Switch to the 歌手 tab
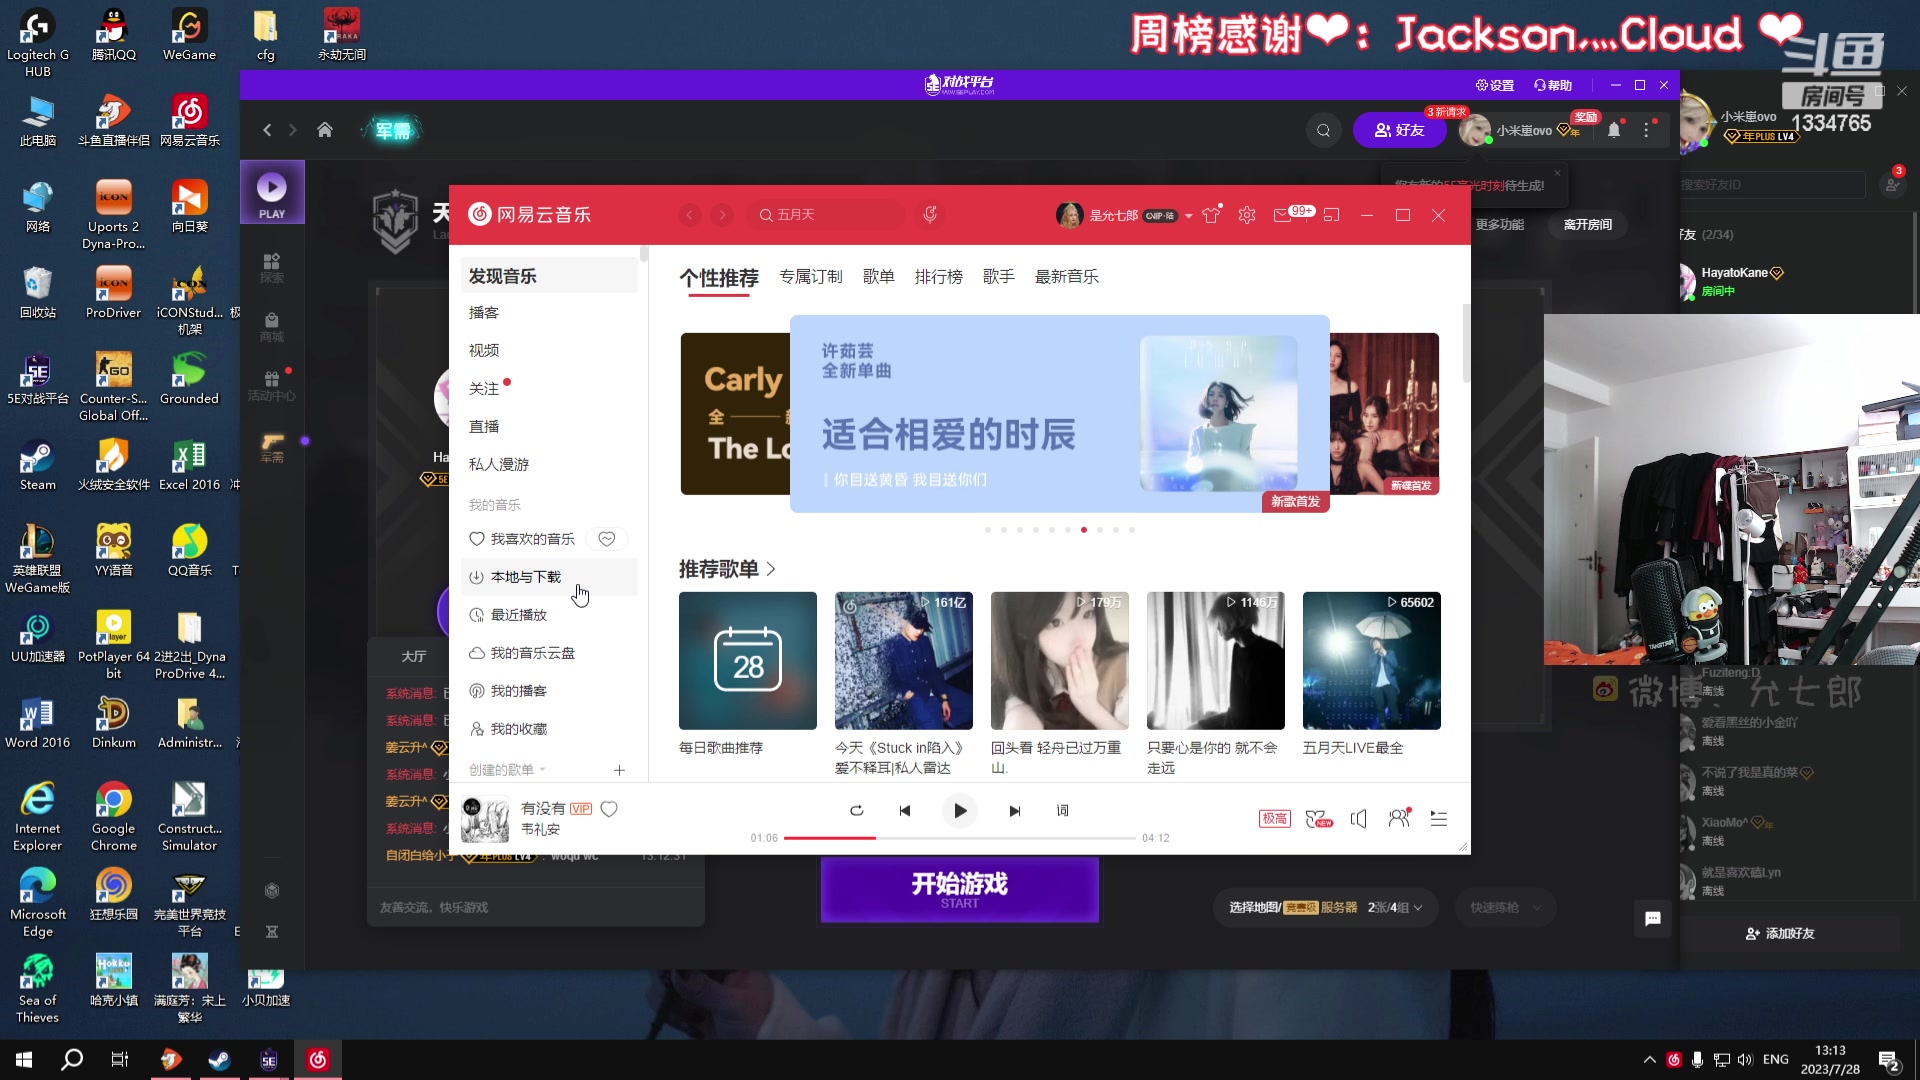This screenshot has height=1080, width=1920. (x=999, y=277)
